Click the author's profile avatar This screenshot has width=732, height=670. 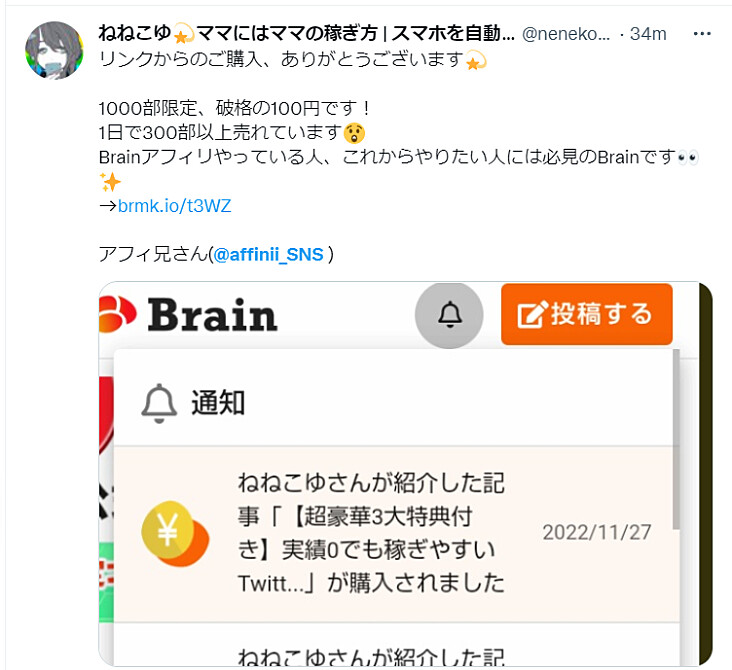coord(54,50)
